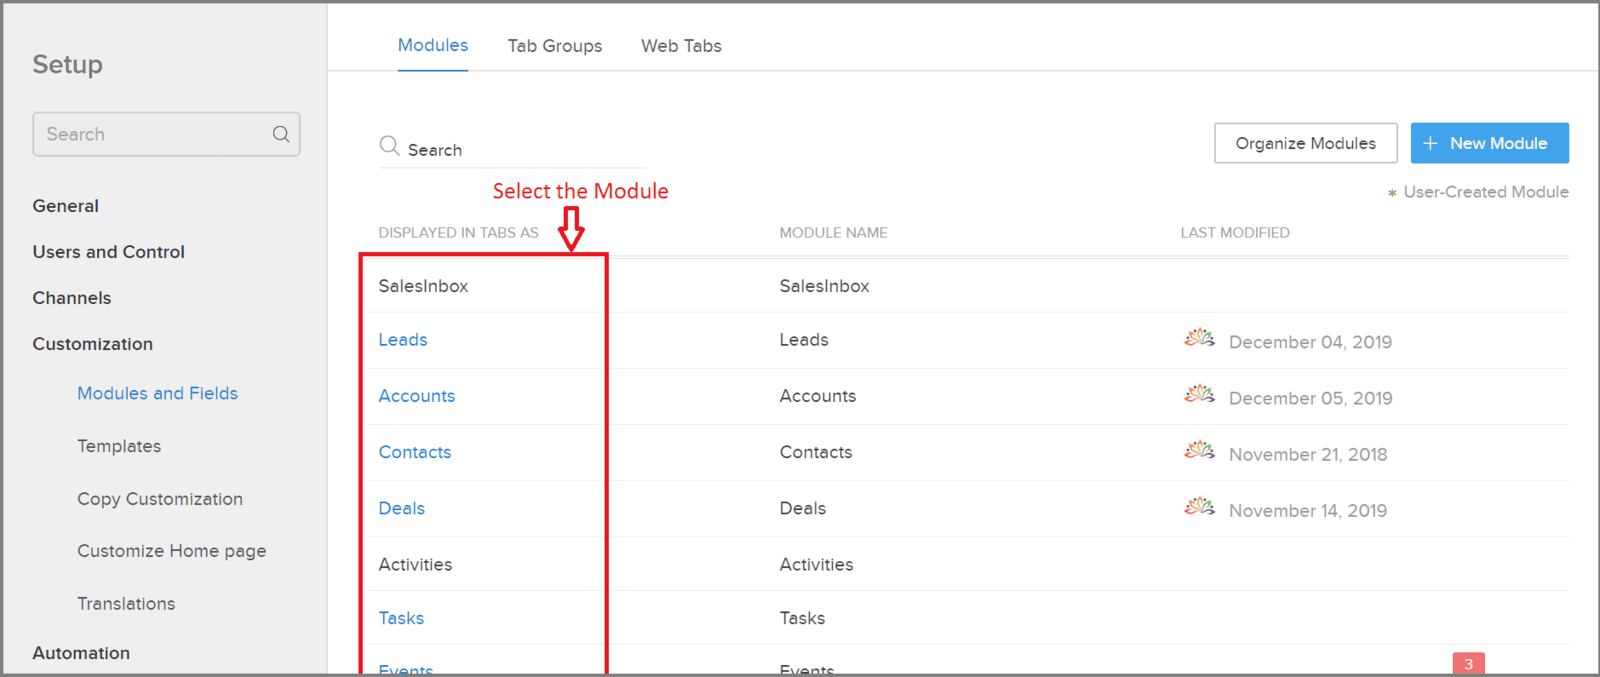Focus the Setup sidebar search field

point(166,134)
